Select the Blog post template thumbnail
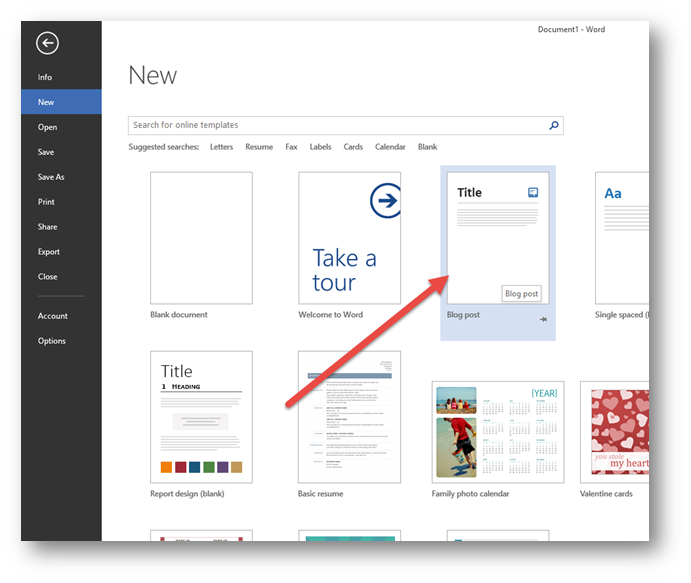This screenshot has width=691, height=583. coord(497,238)
